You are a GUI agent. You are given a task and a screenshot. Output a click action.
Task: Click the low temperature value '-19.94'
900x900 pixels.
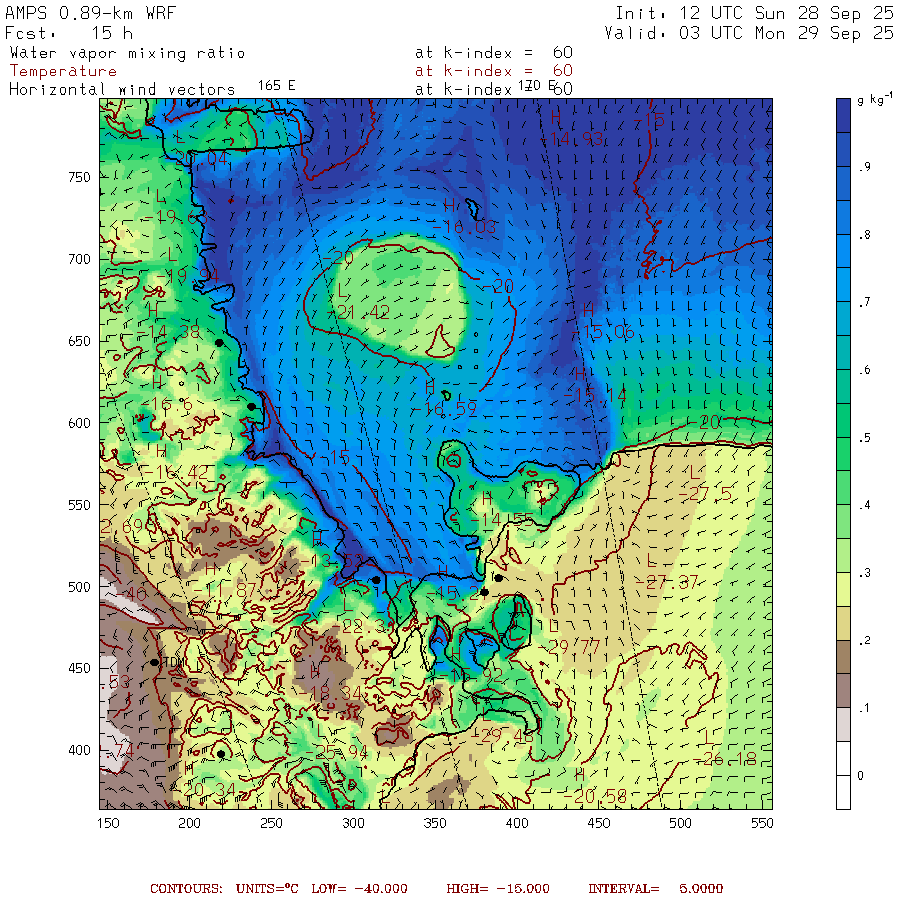coord(188,276)
